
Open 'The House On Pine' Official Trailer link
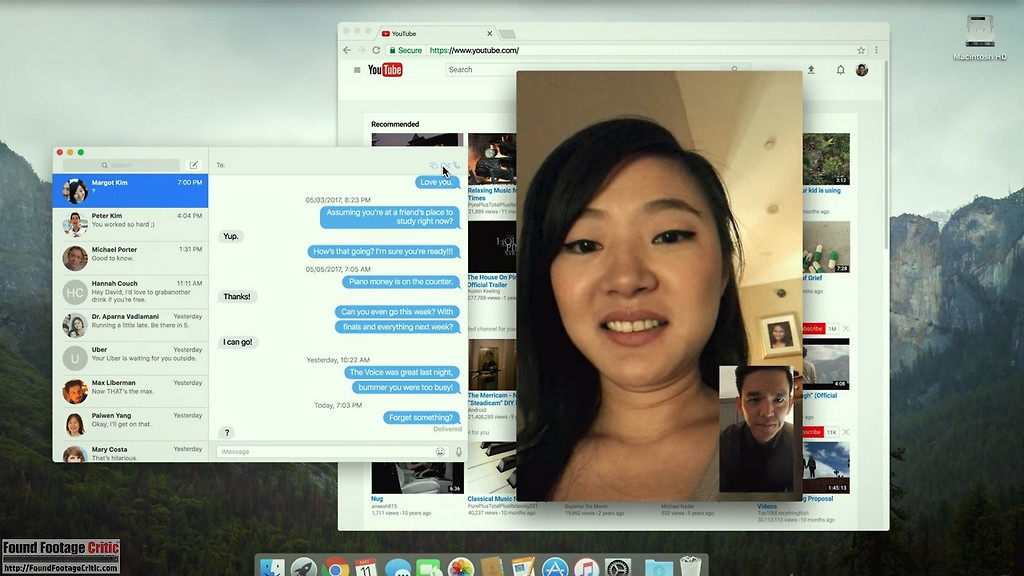coord(491,281)
